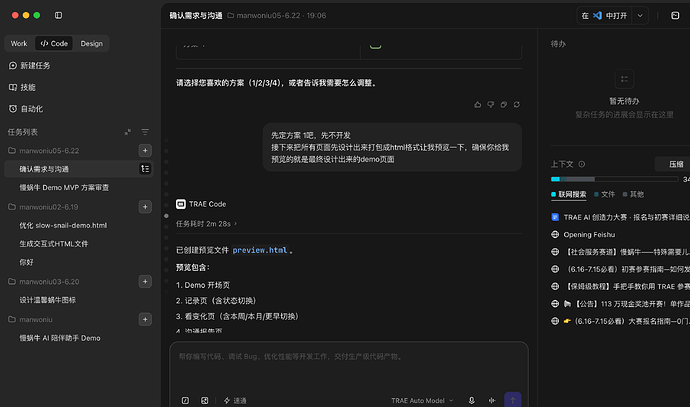Viewport: 690px width, 407px height.
Task: Switch to the Code mode tab
Action: point(54,44)
